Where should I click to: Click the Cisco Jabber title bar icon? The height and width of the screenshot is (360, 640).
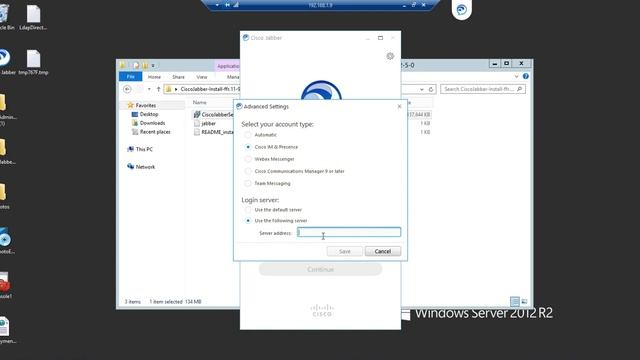pyautogui.click(x=246, y=38)
